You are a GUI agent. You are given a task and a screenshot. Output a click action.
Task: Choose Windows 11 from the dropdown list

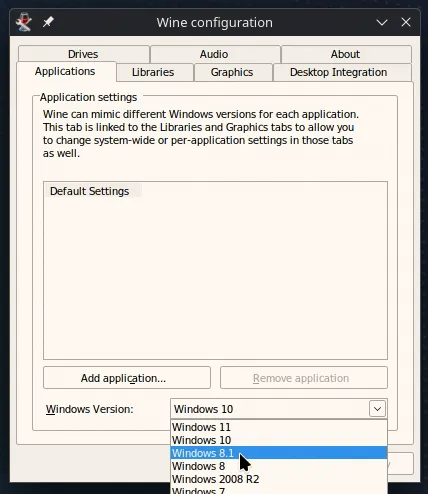tap(279, 427)
